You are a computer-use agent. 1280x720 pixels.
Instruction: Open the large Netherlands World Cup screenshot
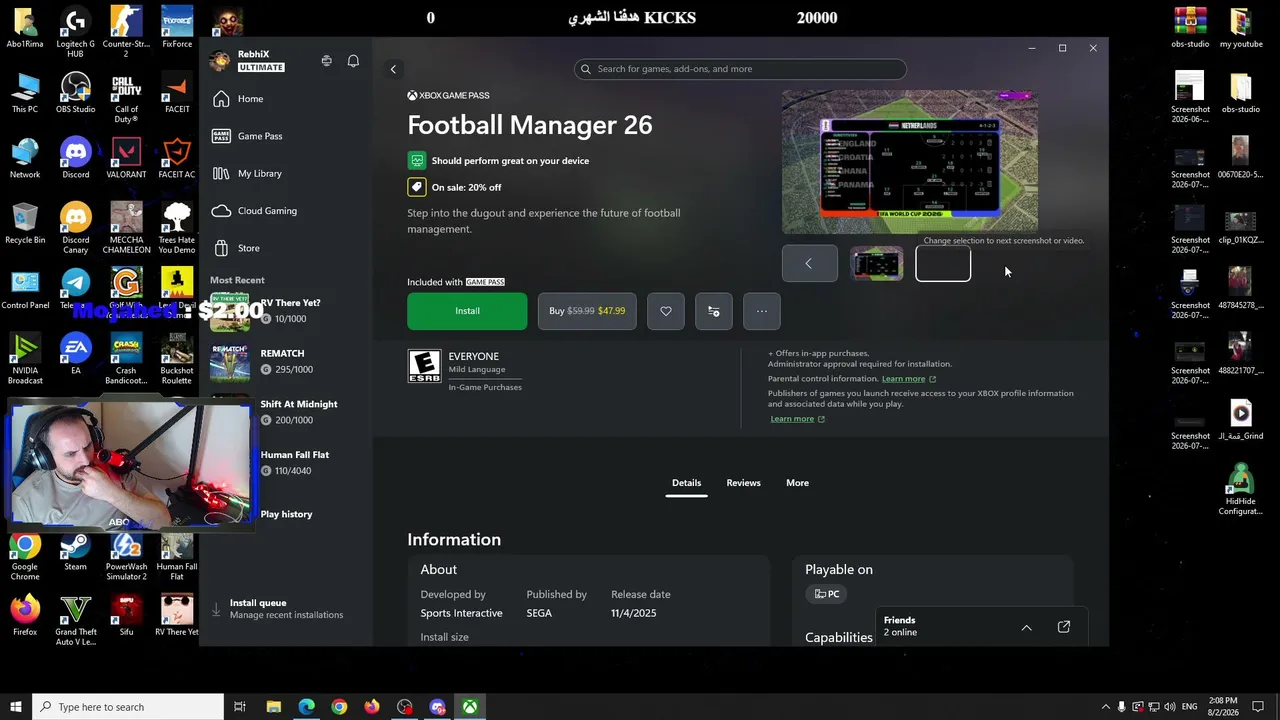pyautogui.click(x=910, y=162)
